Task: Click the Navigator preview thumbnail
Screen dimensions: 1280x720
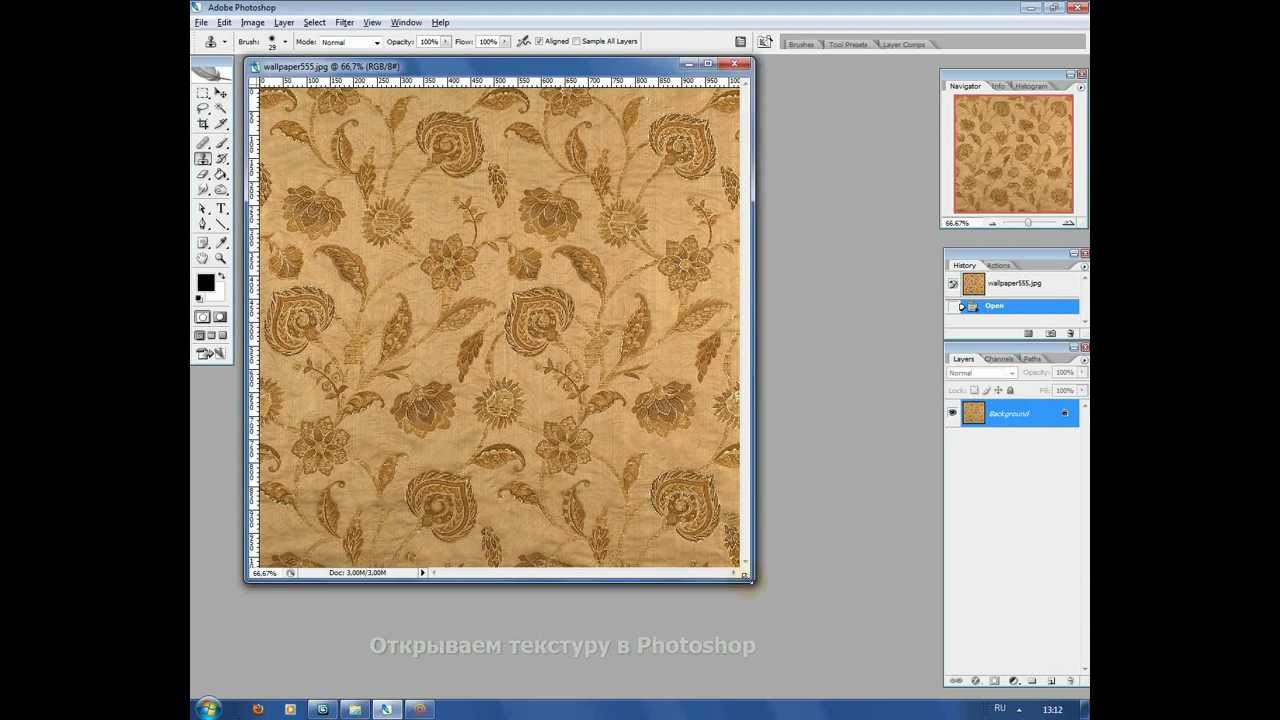Action: pos(1013,154)
